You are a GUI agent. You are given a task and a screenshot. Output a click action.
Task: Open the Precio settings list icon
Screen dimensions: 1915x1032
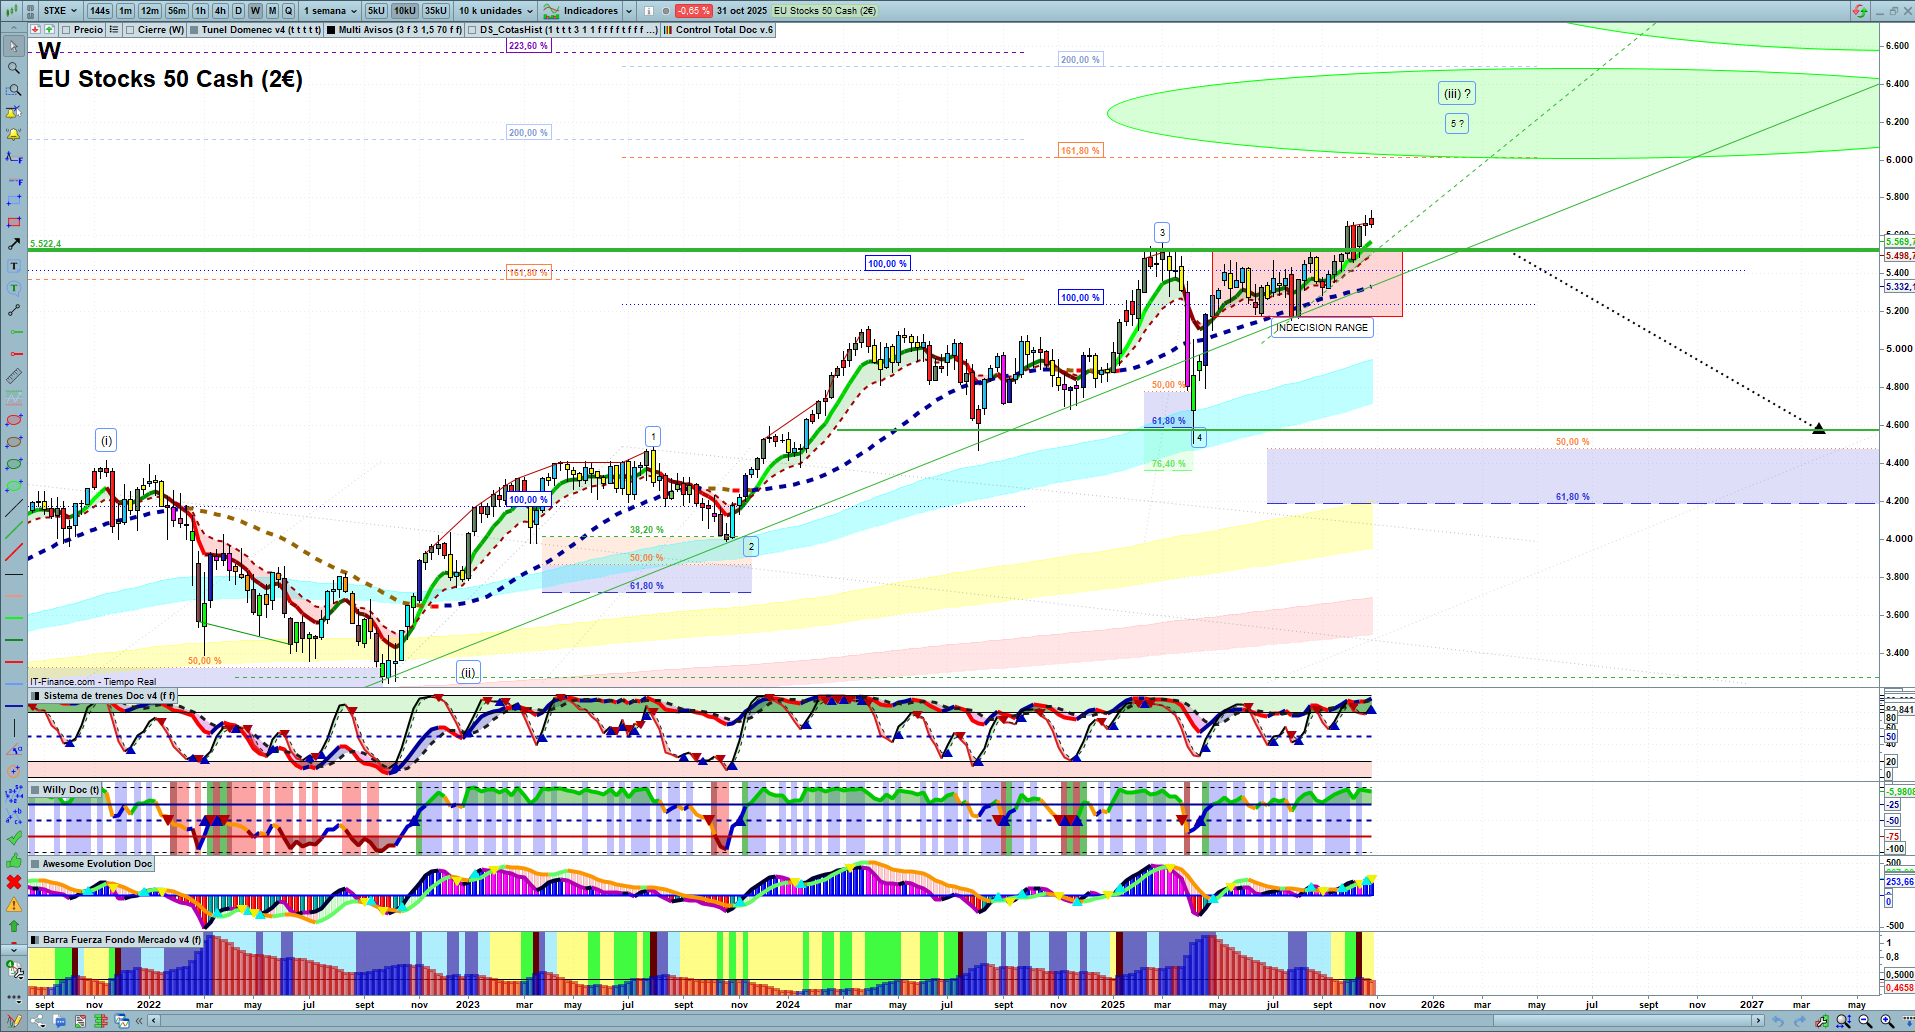(x=114, y=30)
